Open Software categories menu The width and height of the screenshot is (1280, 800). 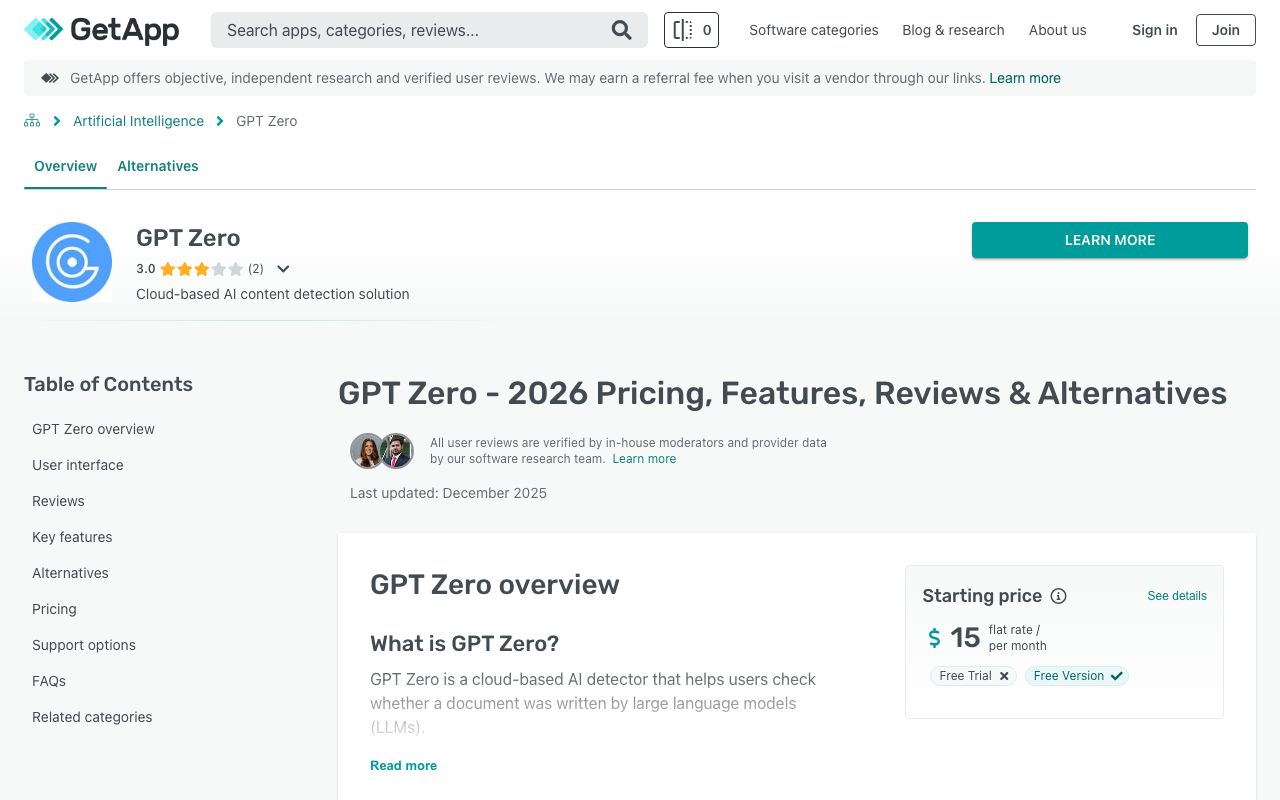pos(814,30)
